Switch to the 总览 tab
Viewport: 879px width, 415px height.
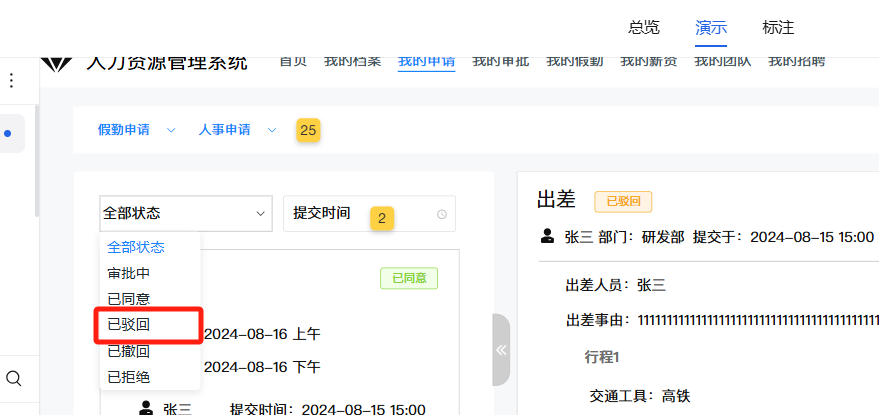click(x=644, y=27)
